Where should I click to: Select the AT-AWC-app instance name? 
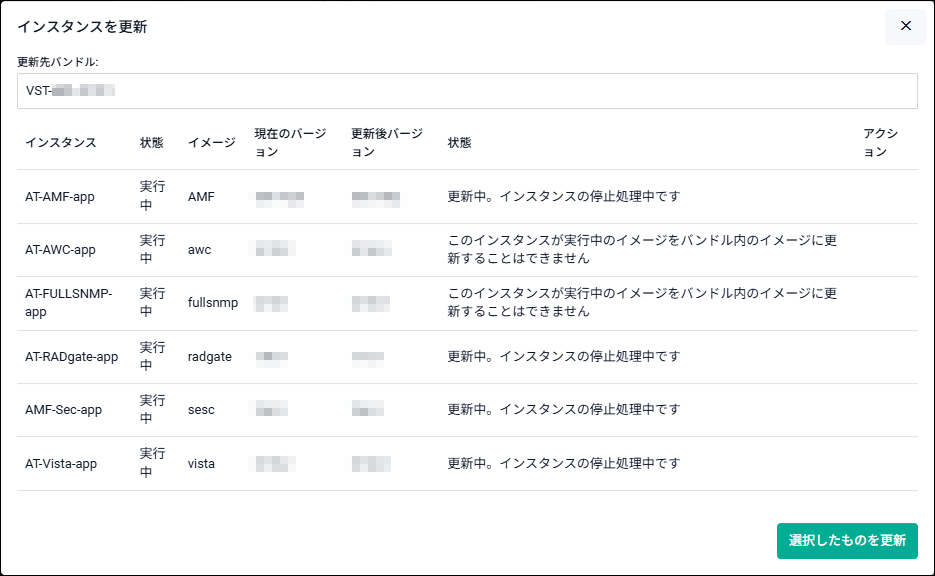[x=60, y=249]
